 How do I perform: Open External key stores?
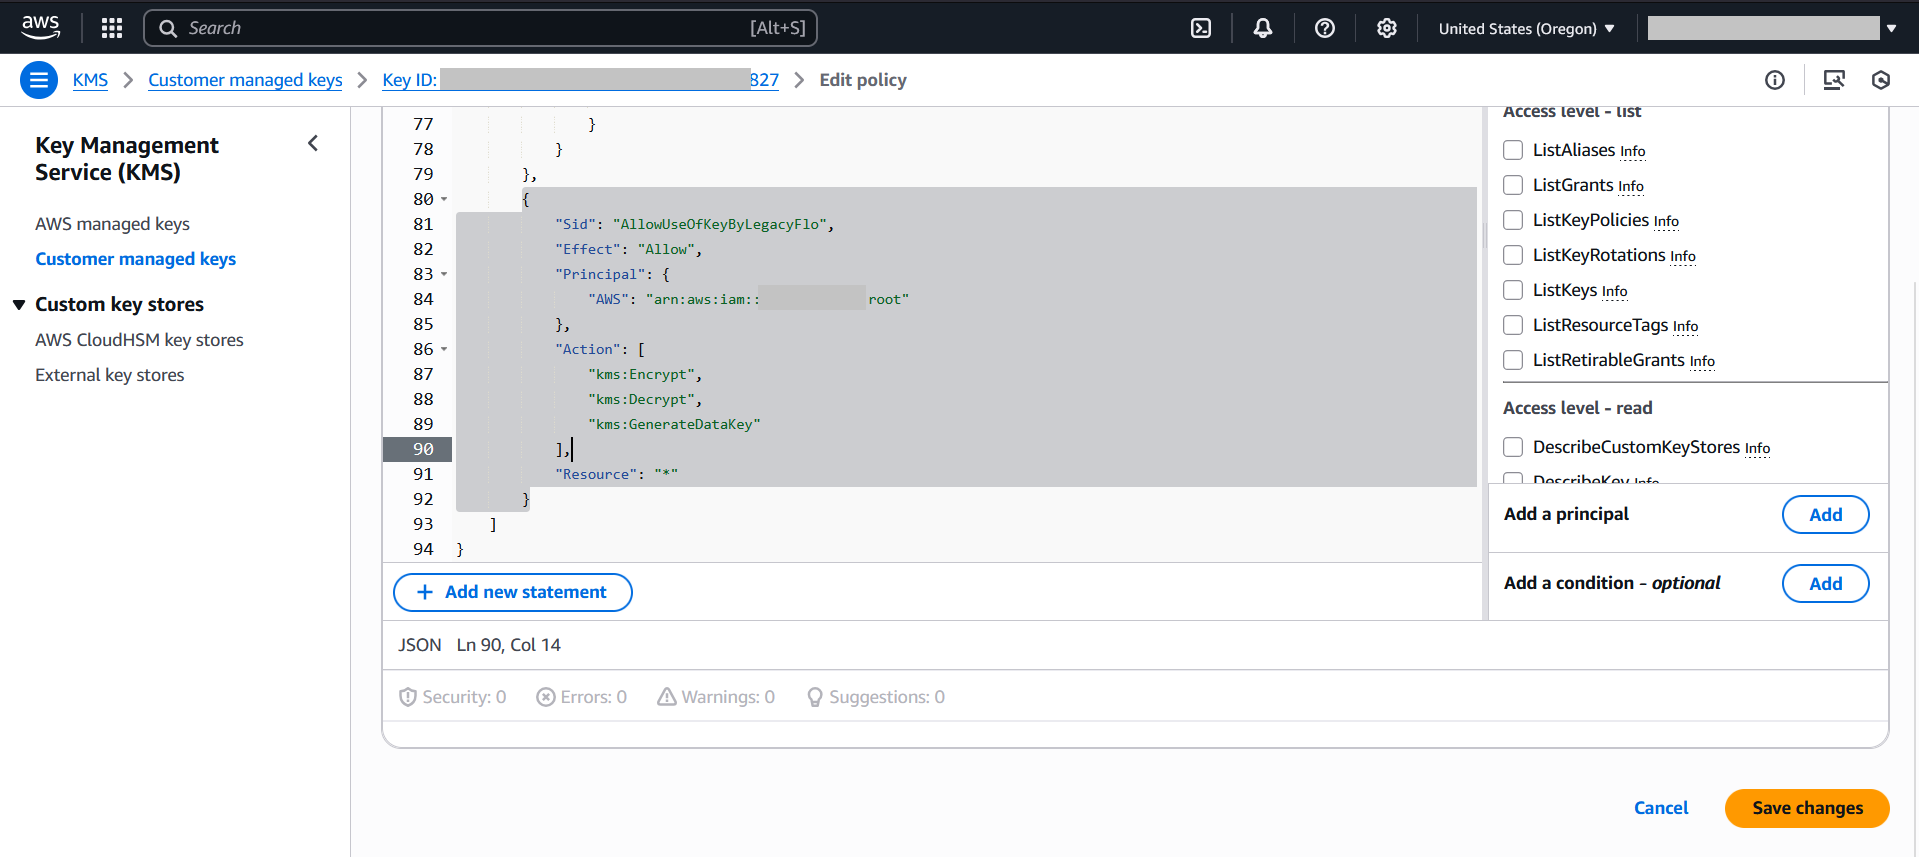[x=109, y=375]
